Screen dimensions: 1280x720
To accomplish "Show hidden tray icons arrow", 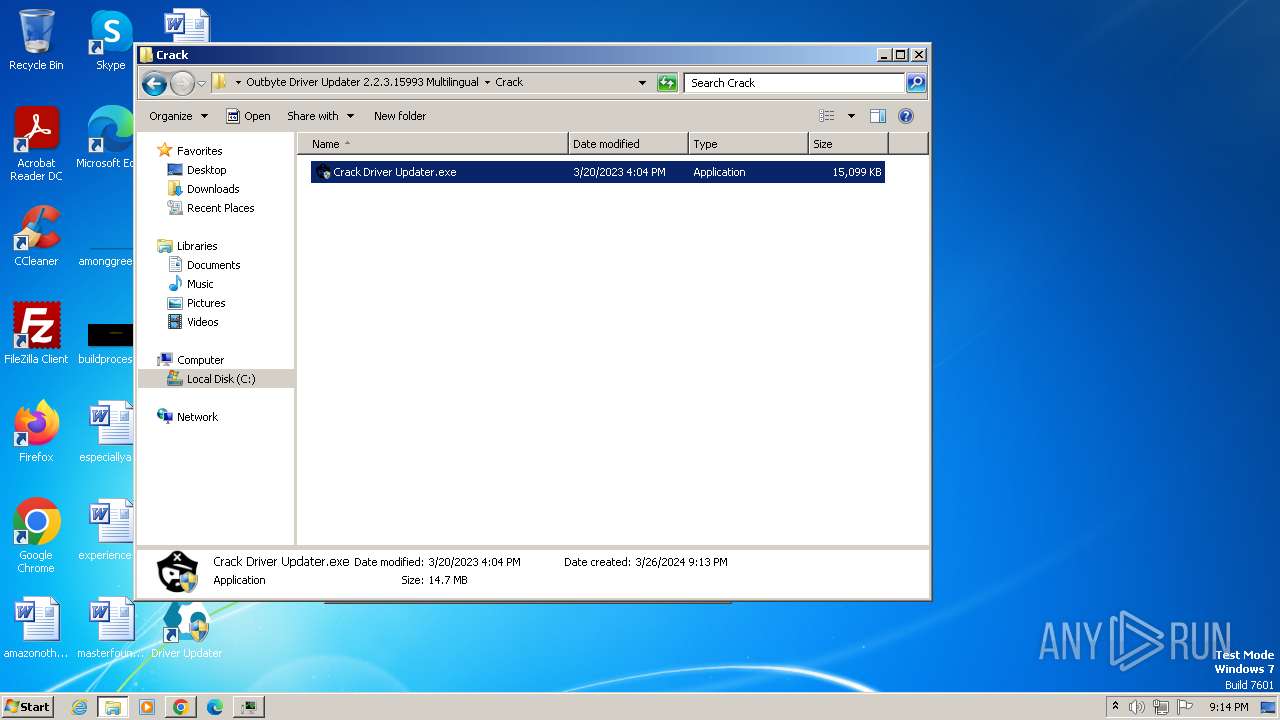I will pyautogui.click(x=1115, y=707).
